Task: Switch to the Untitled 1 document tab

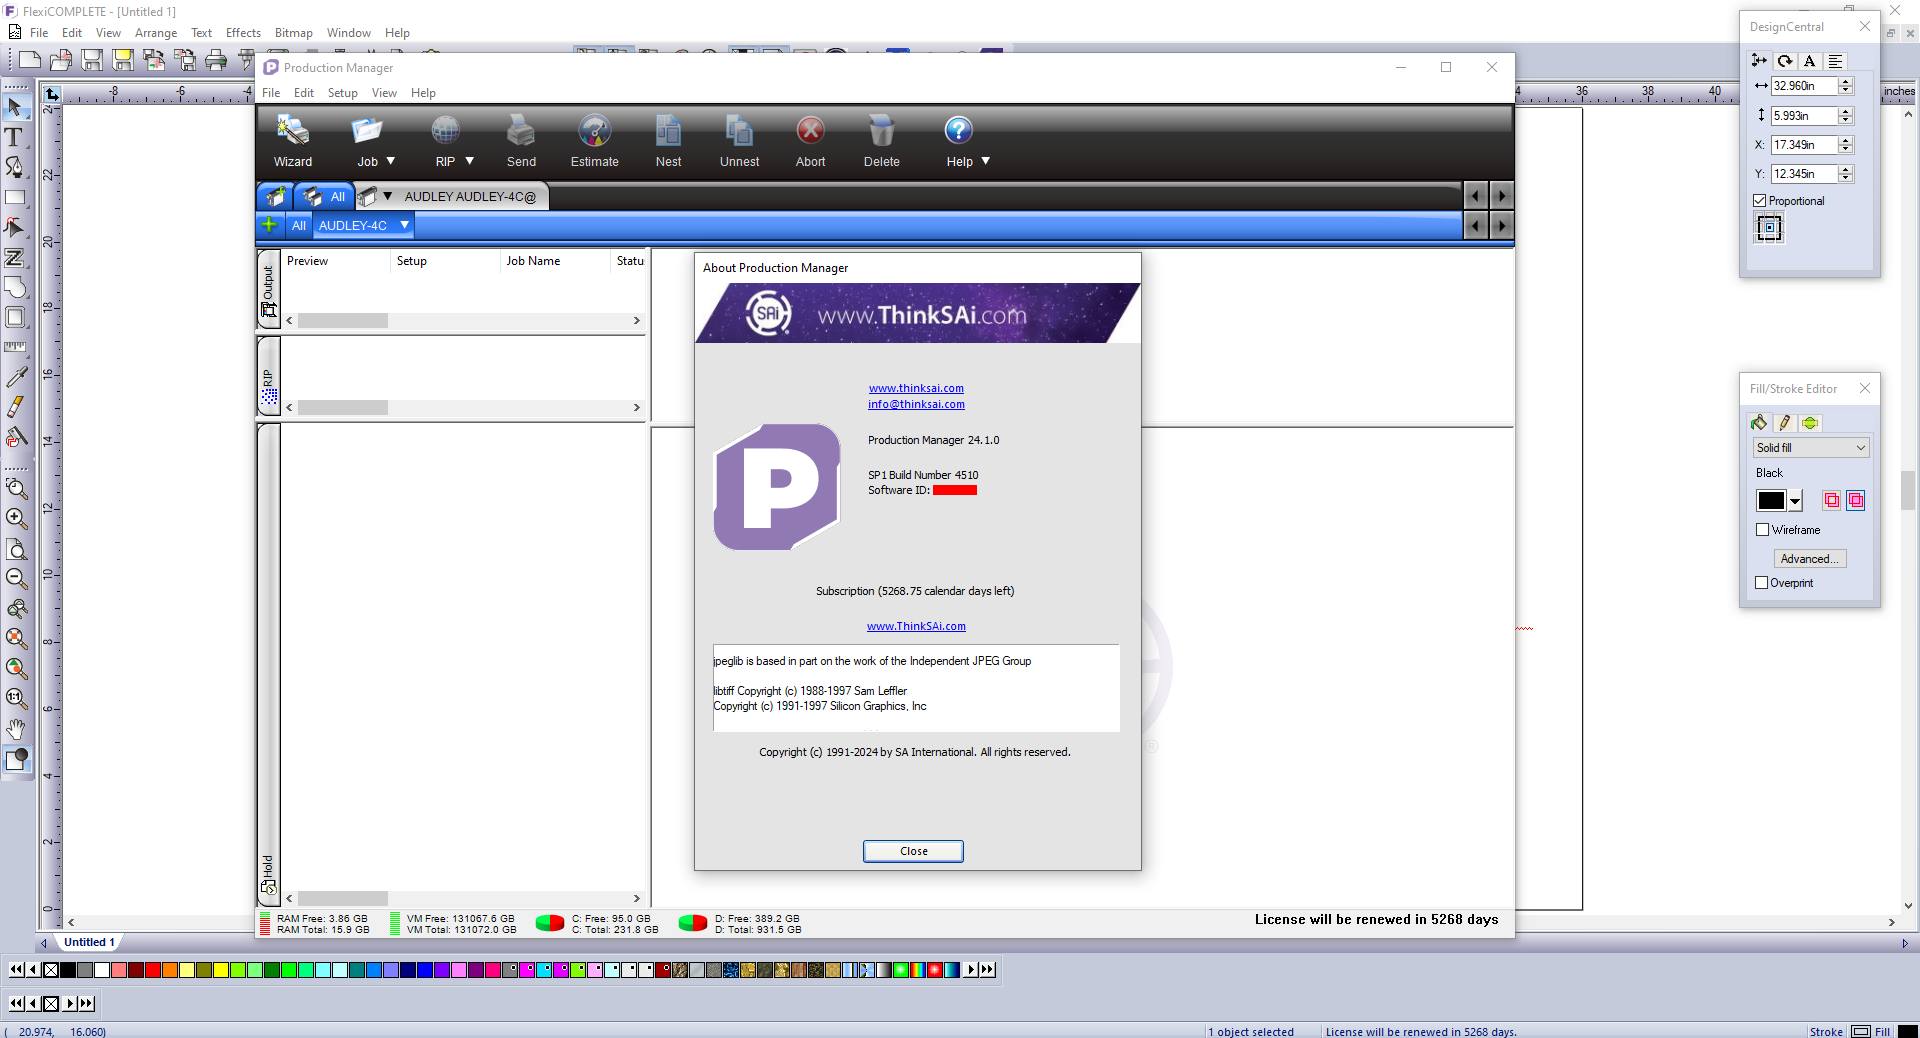Action: [89, 942]
